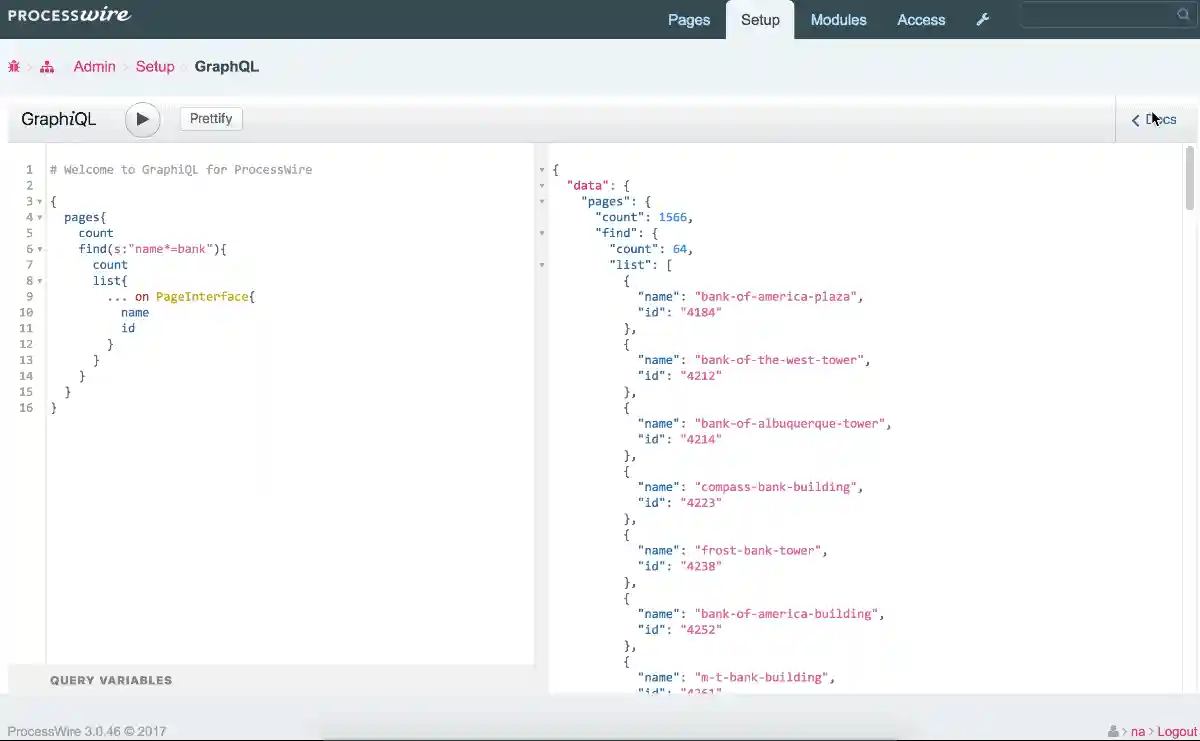Toggle the list block disclosure triangle on line 8
The image size is (1200, 741).
point(42,281)
